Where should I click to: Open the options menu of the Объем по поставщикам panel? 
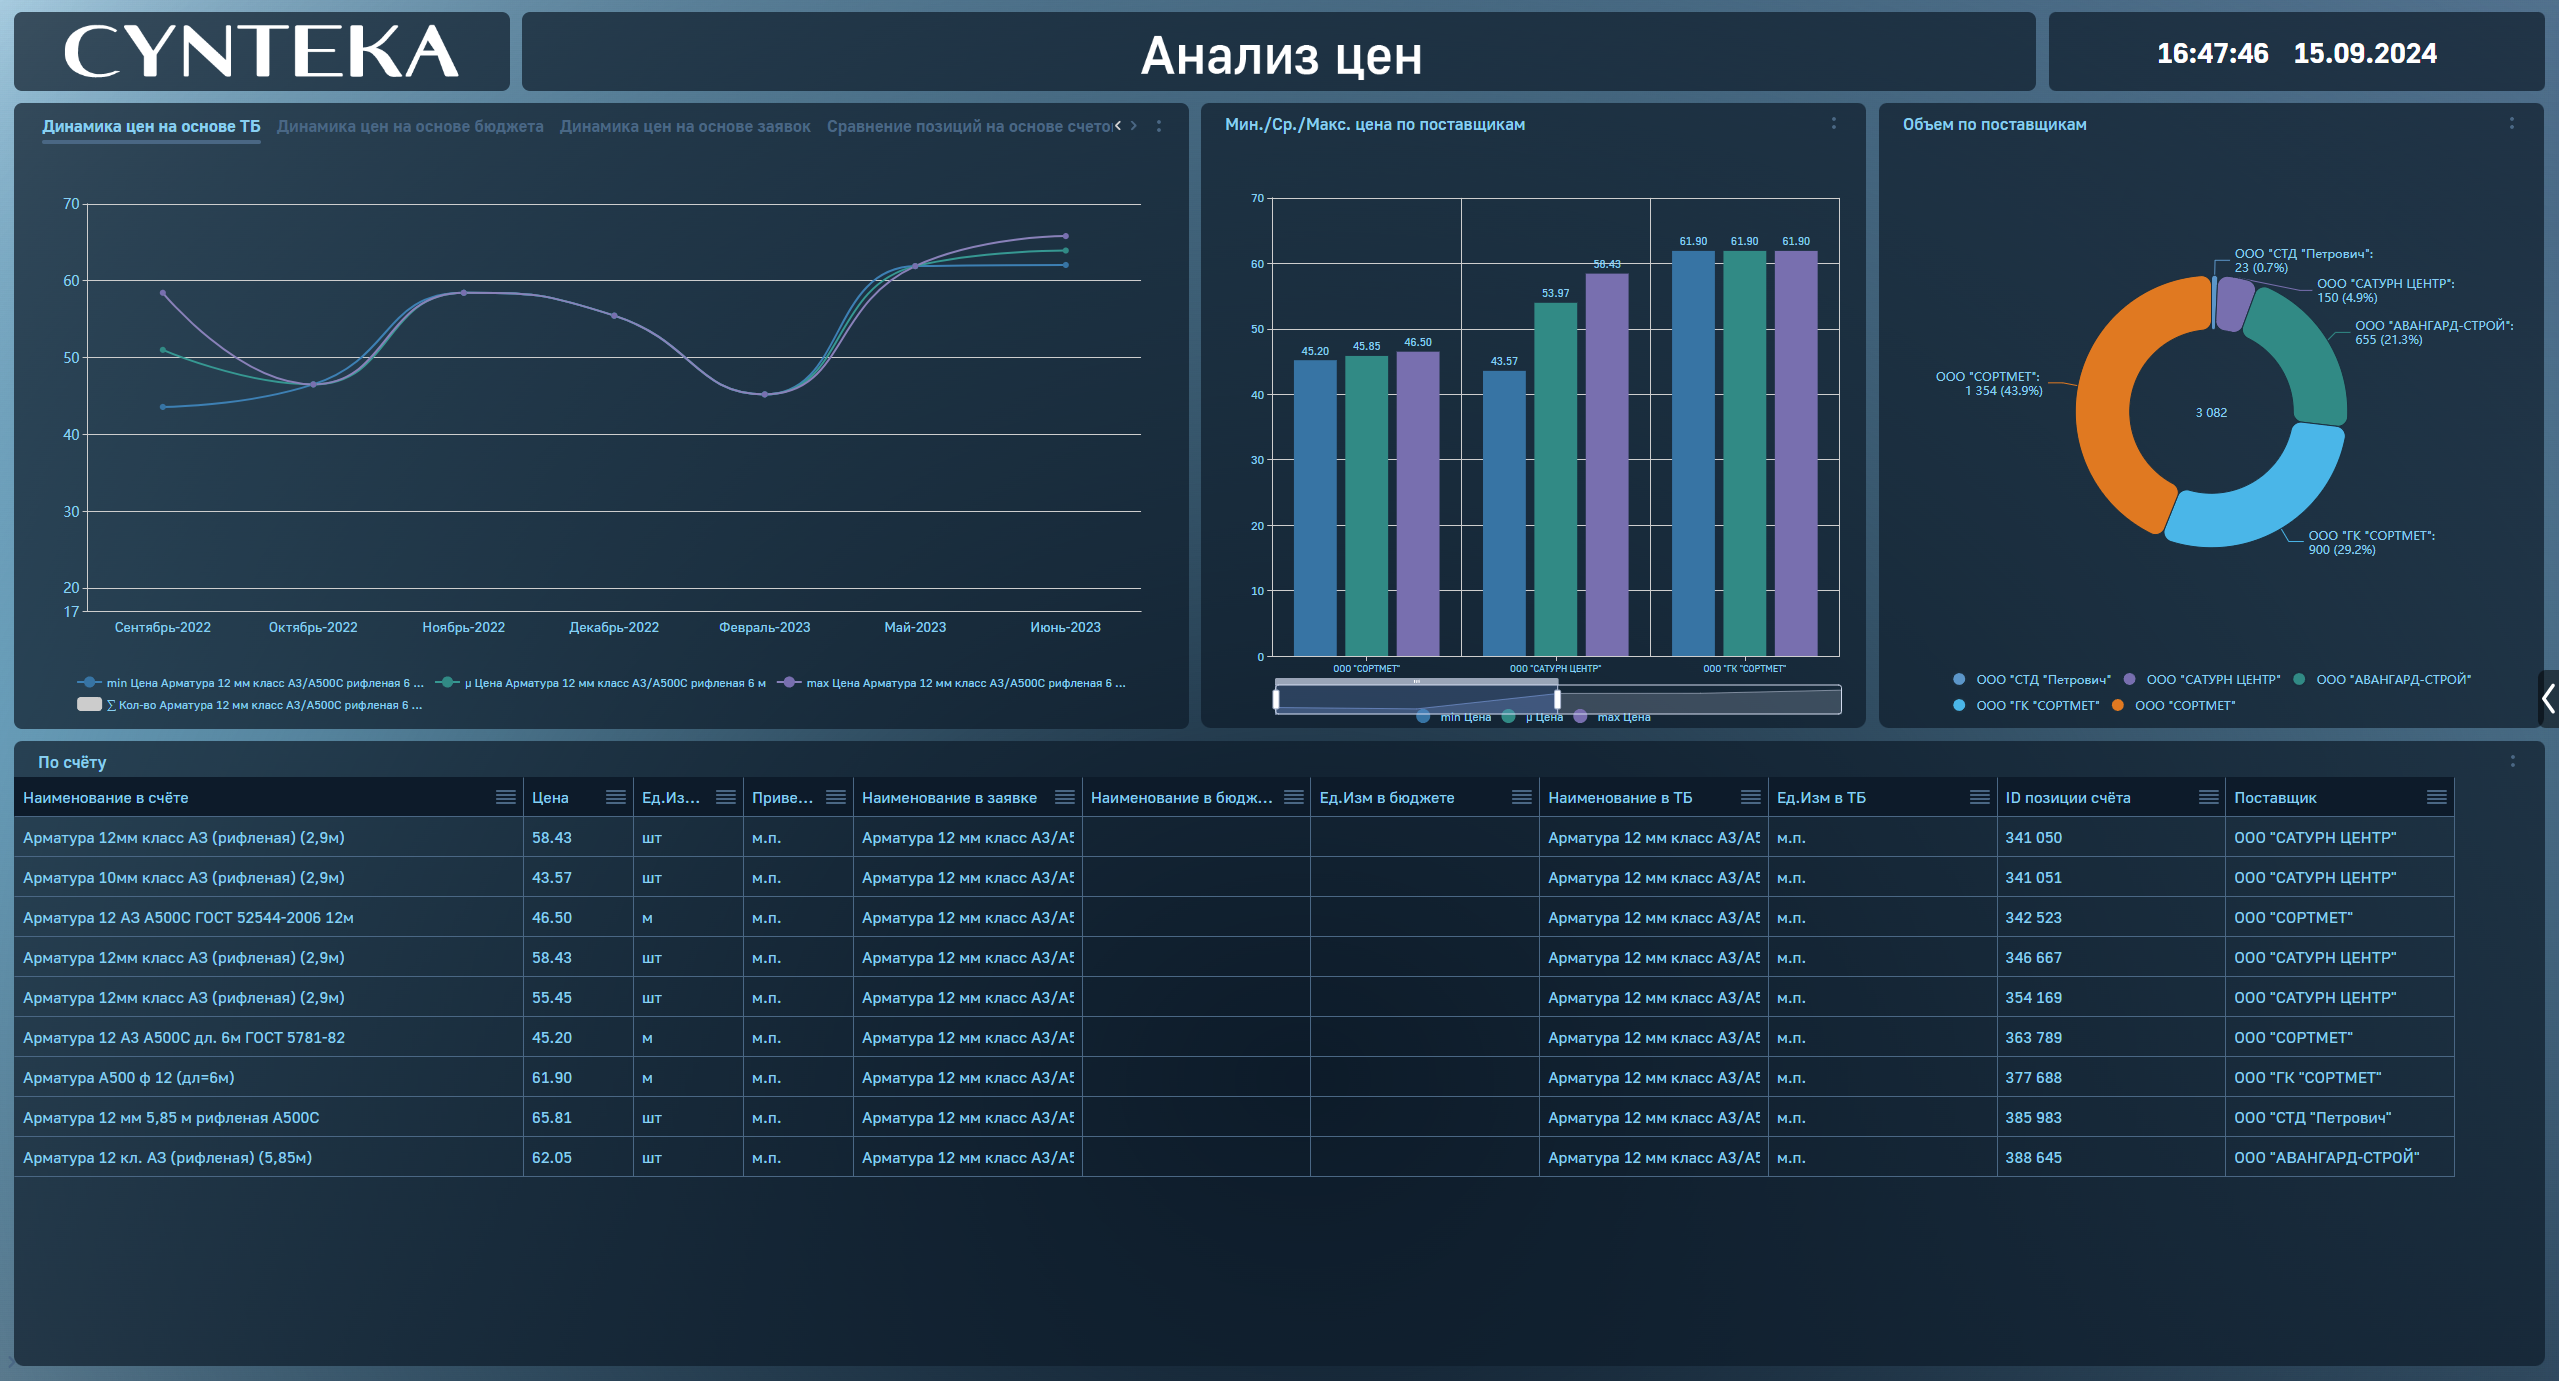pos(2511,123)
